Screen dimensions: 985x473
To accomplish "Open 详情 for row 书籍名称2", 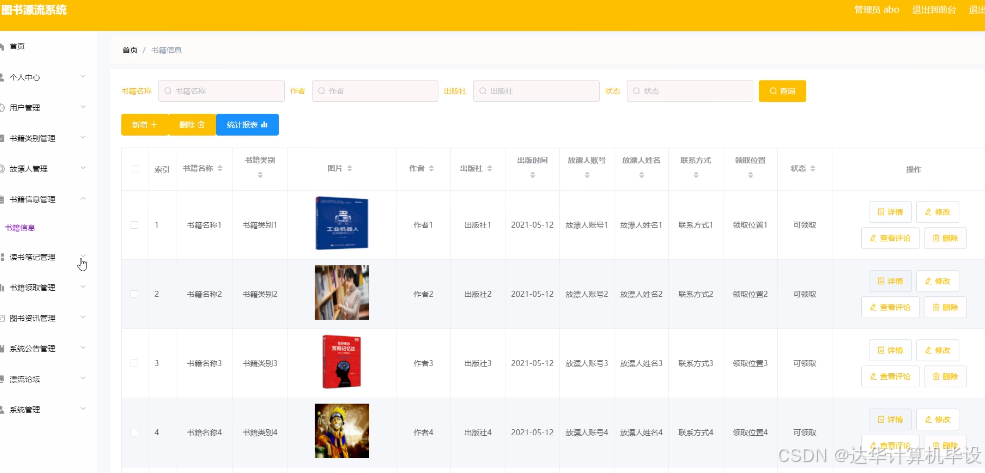I will click(x=890, y=281).
